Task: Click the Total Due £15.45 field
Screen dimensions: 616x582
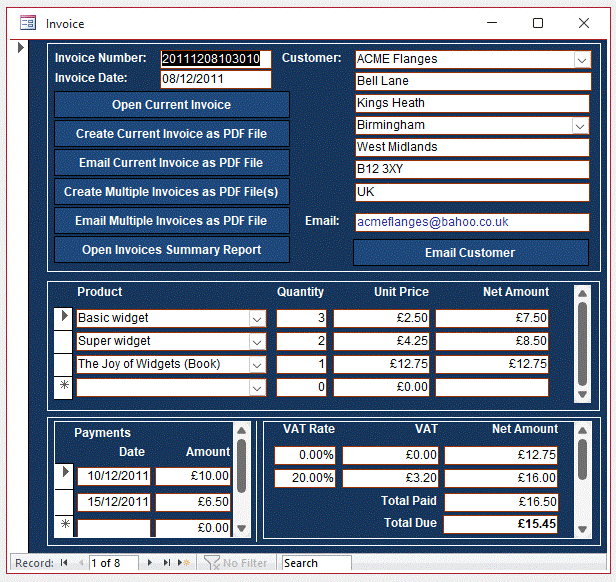Action: pyautogui.click(x=501, y=524)
